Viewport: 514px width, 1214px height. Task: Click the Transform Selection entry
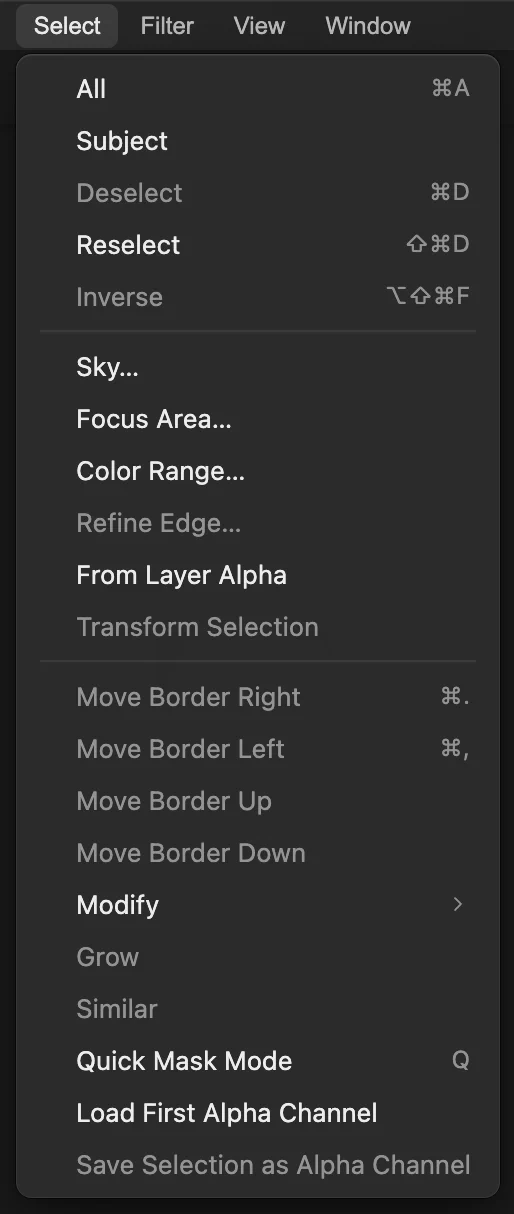(x=258, y=627)
